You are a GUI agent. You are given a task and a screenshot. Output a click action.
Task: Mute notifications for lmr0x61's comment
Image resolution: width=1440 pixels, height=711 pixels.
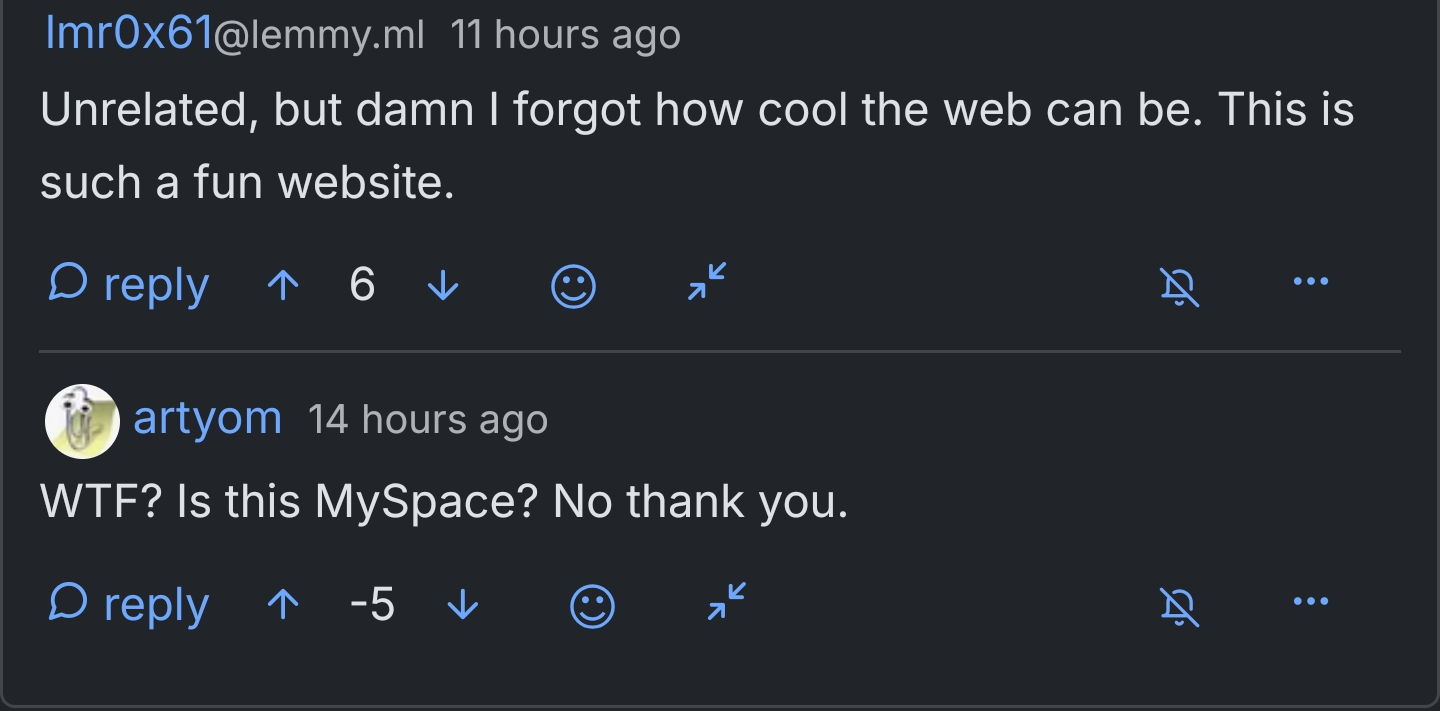pyautogui.click(x=1180, y=284)
